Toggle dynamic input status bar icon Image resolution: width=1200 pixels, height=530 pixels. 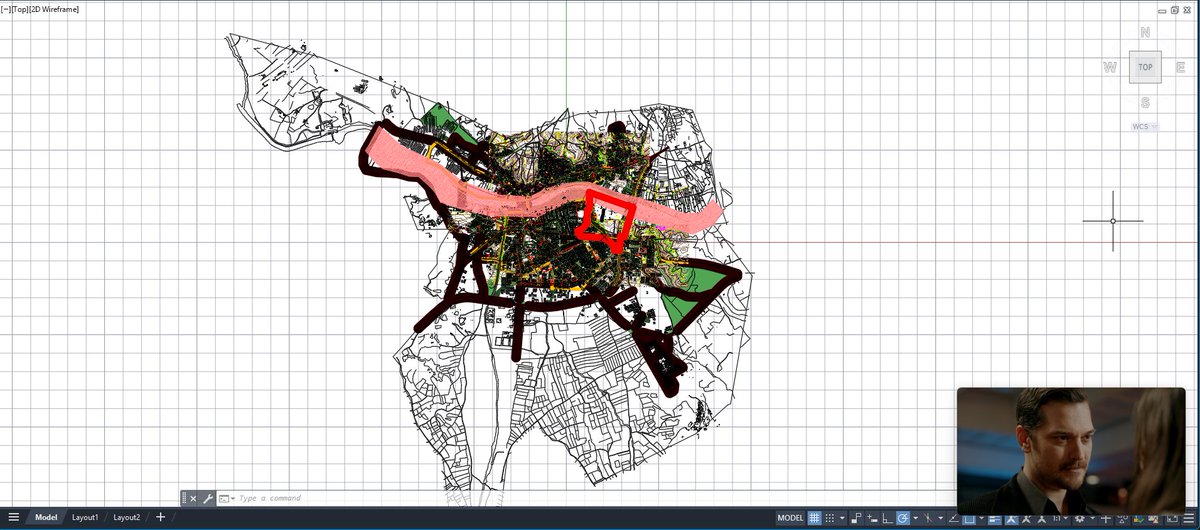[x=873, y=518]
